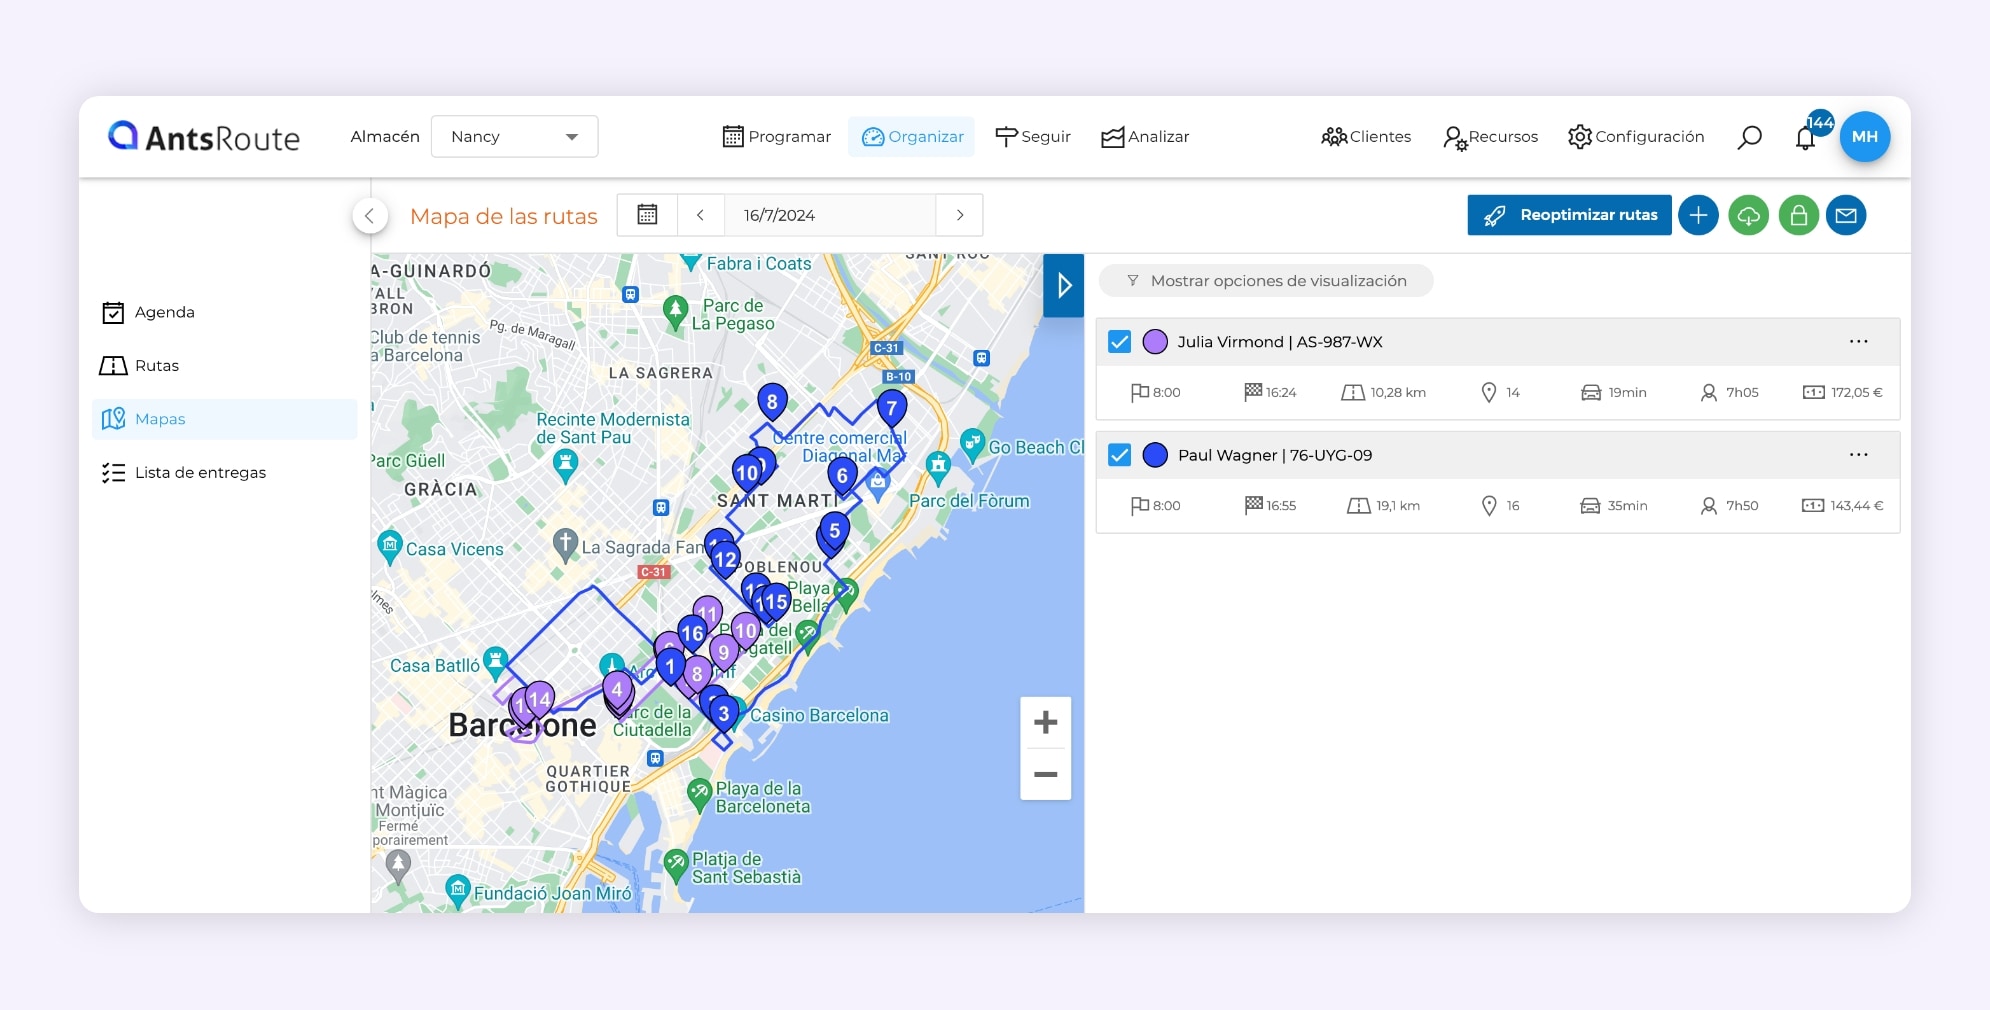Click the blue plus add button
Image resolution: width=1990 pixels, height=1010 pixels.
pos(1698,215)
